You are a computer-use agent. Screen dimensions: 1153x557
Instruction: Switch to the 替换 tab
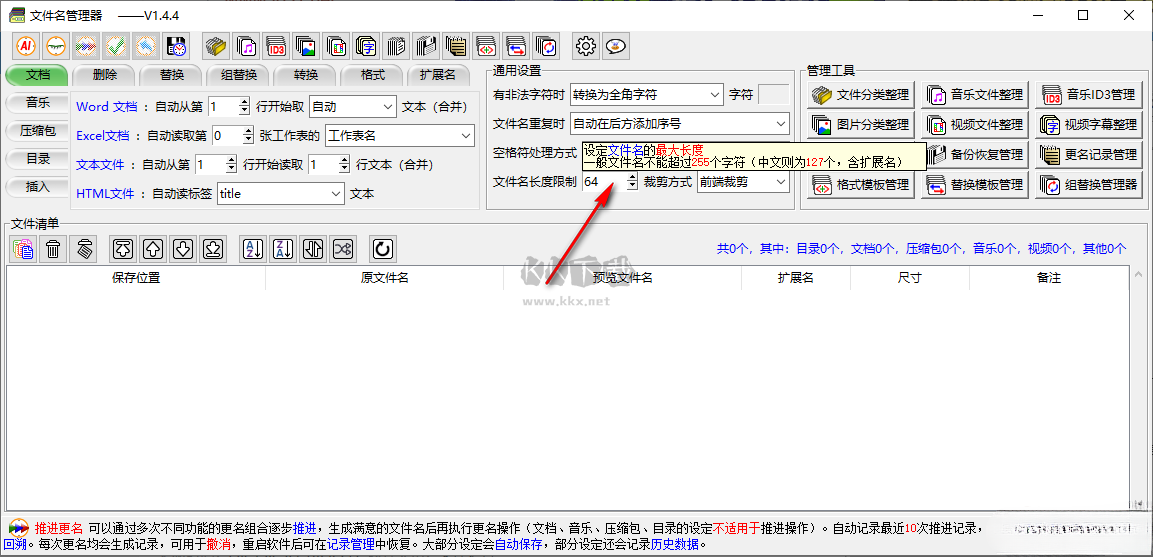(171, 75)
